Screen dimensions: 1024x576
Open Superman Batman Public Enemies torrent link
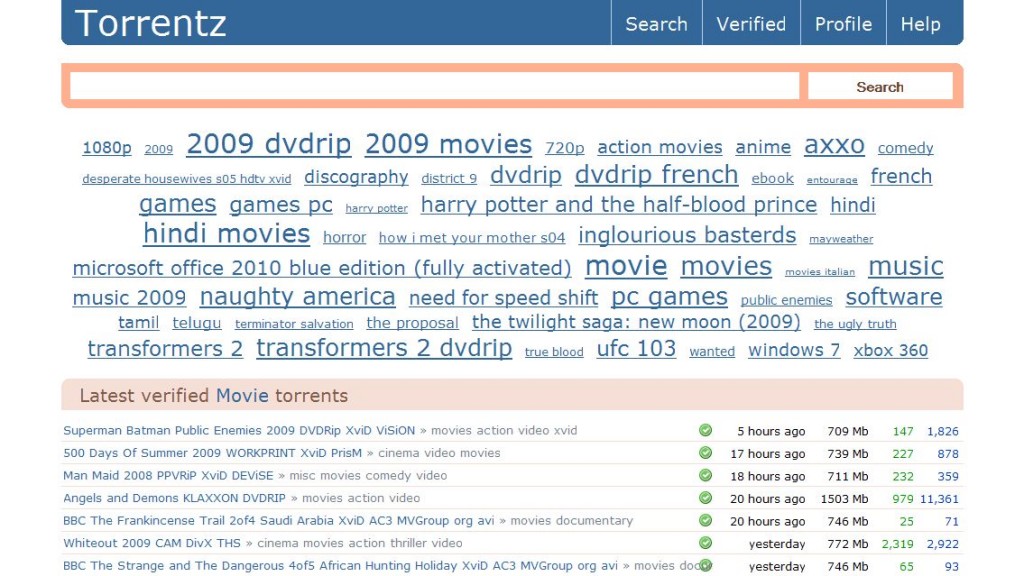click(x=239, y=431)
